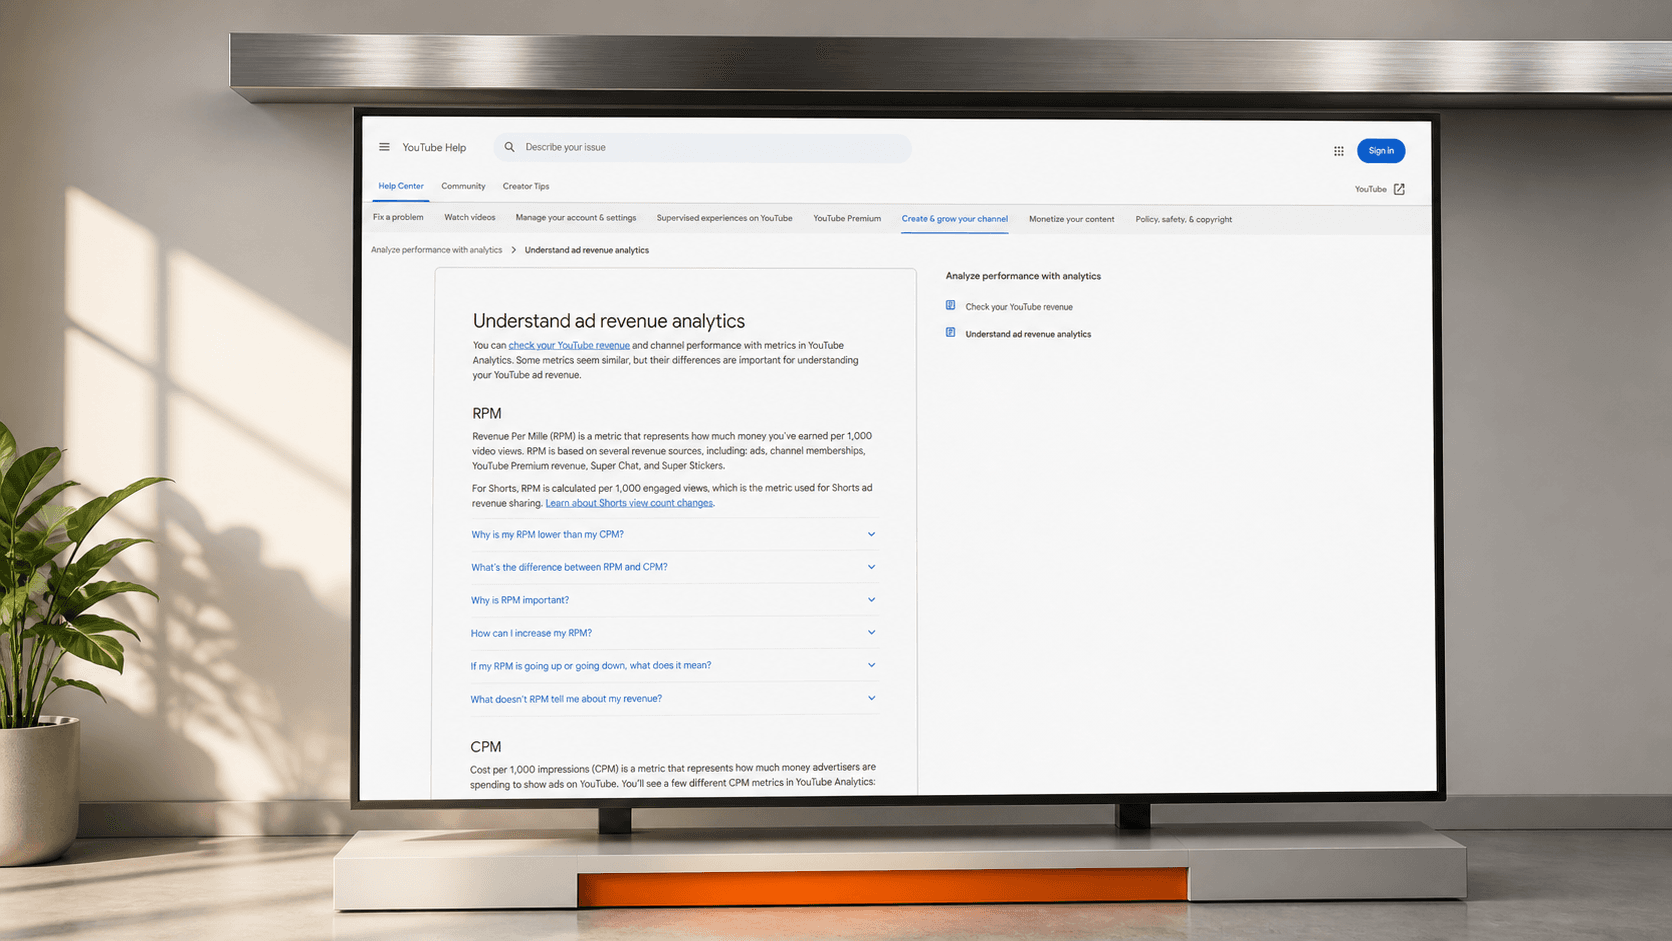Open the Google apps grid
Image resolution: width=1672 pixels, height=941 pixels.
pyautogui.click(x=1339, y=151)
